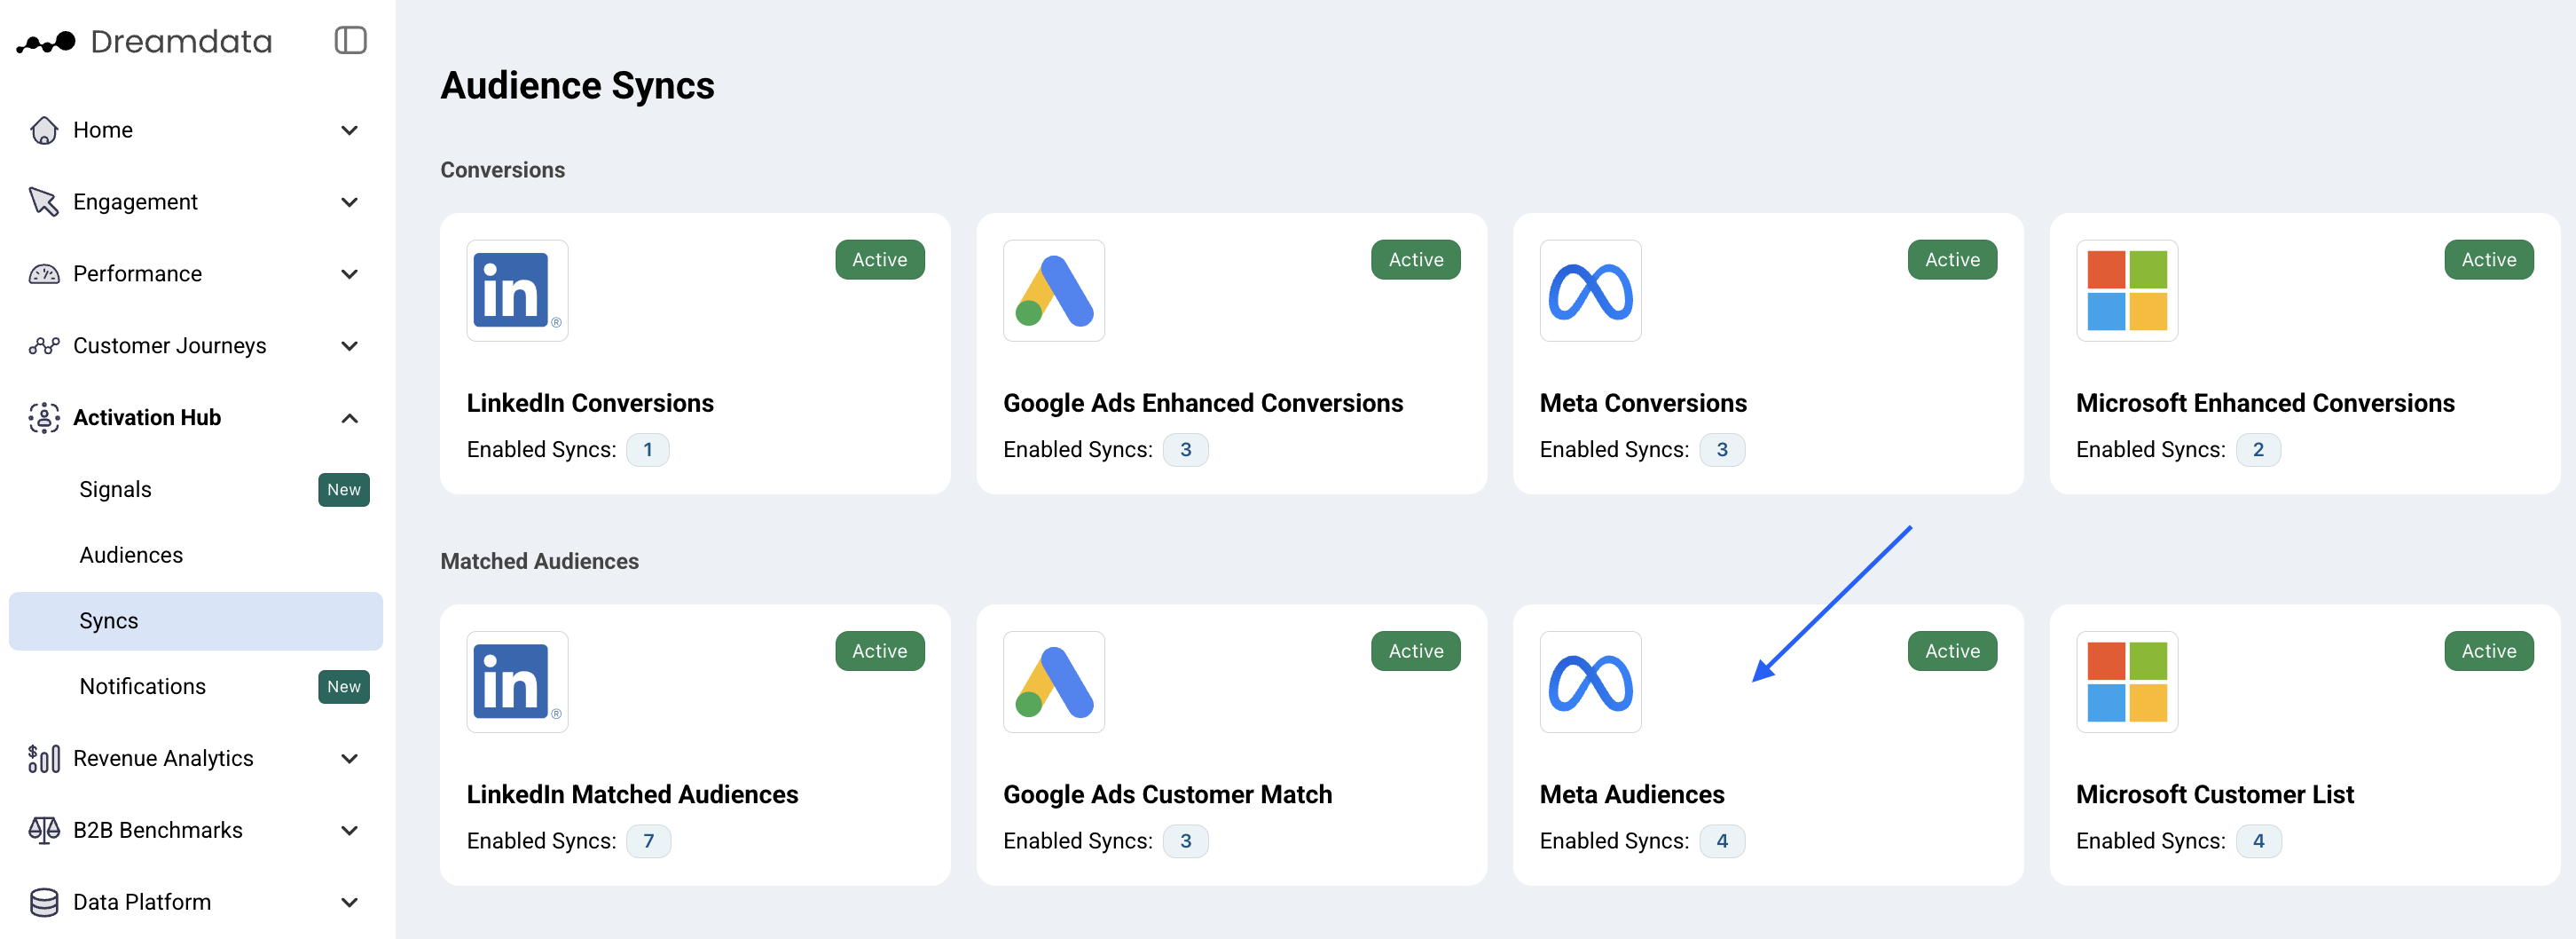Viewport: 2576px width, 939px height.
Task: Open Meta Conversions title
Action: [1643, 403]
